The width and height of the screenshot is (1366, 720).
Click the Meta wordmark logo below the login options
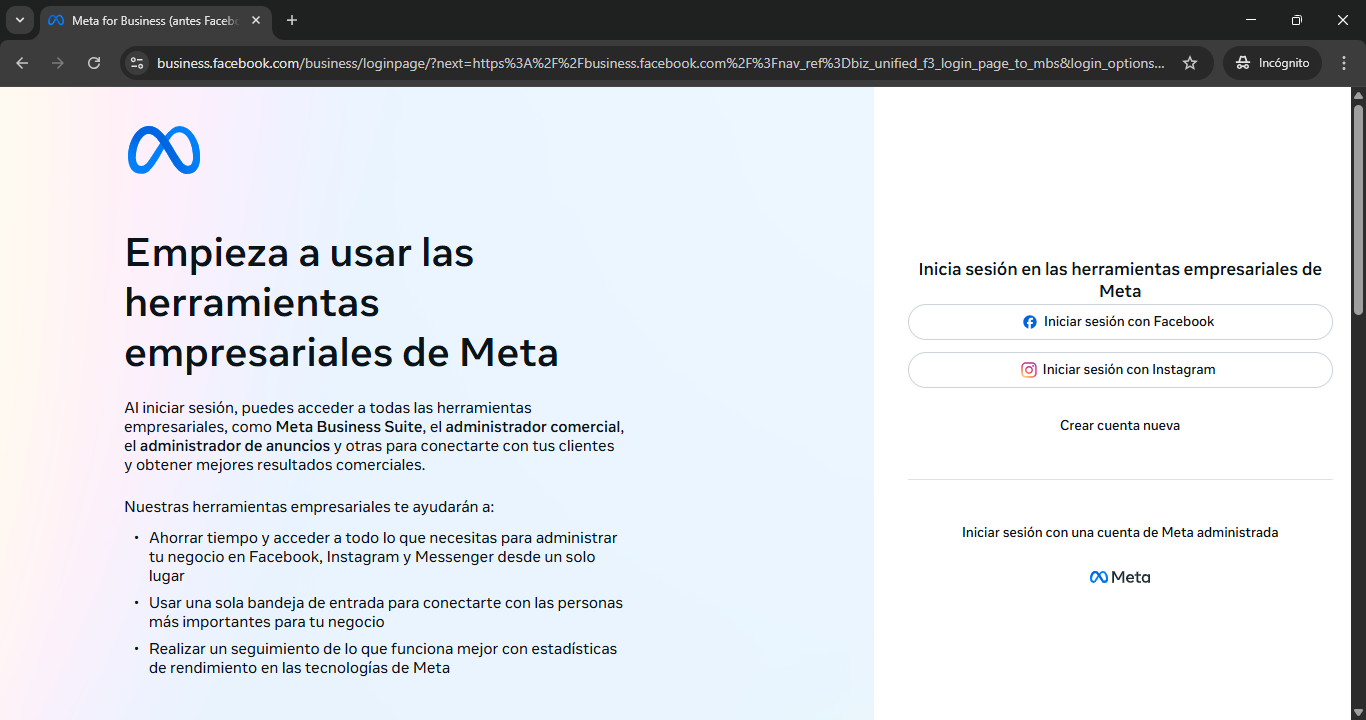click(x=1120, y=577)
